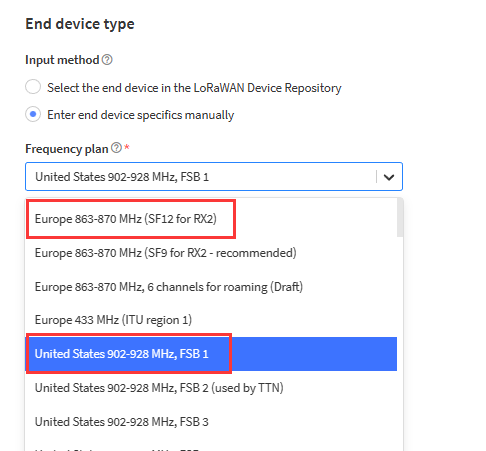The image size is (486, 451).
Task: Click the help icon beside Input method
Action: tap(107, 60)
